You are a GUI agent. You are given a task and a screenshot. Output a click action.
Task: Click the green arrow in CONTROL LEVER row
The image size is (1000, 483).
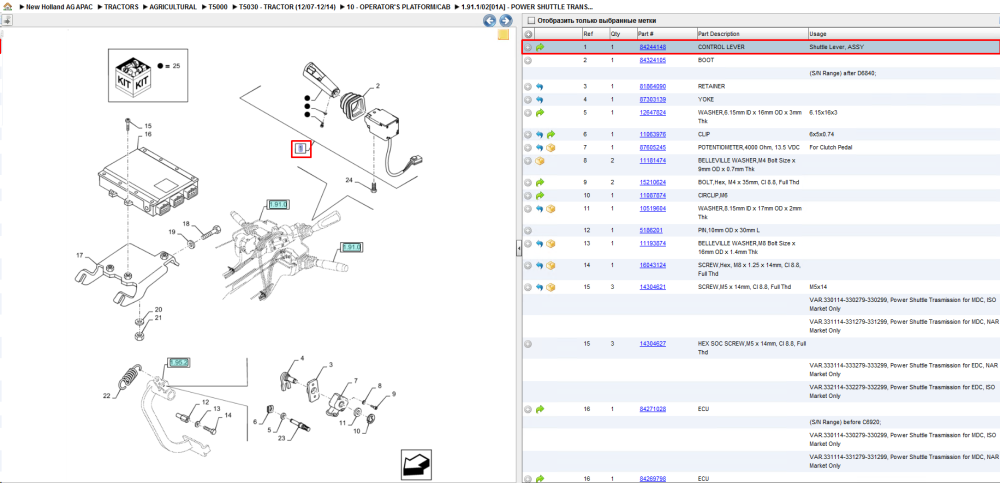540,47
